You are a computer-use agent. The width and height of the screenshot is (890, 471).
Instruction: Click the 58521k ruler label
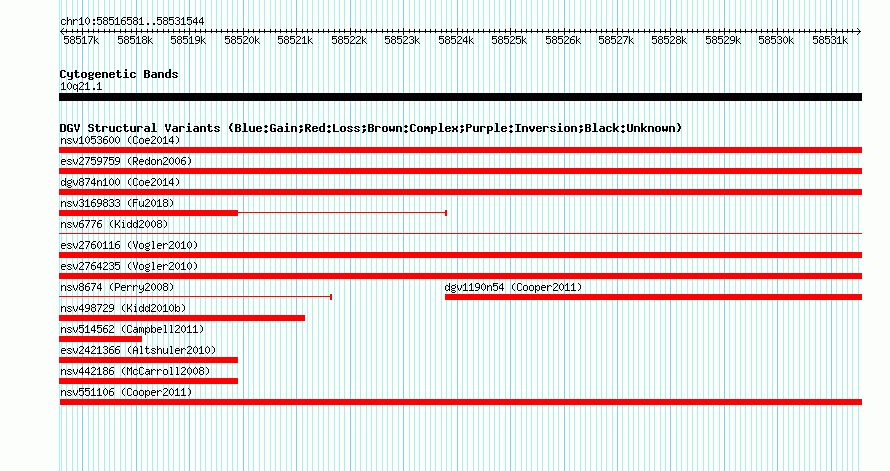[295, 40]
